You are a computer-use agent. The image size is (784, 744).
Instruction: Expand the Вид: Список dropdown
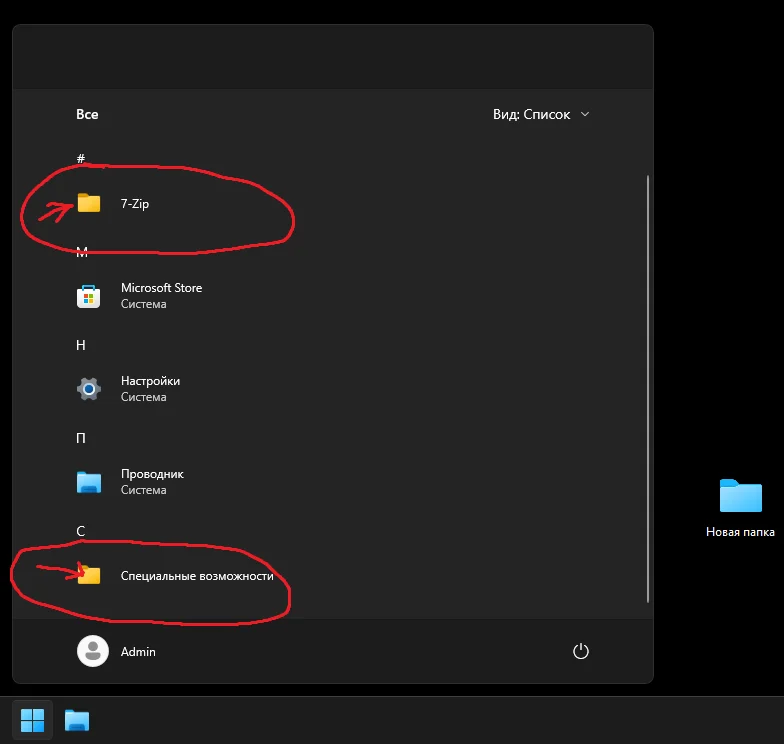click(x=541, y=114)
